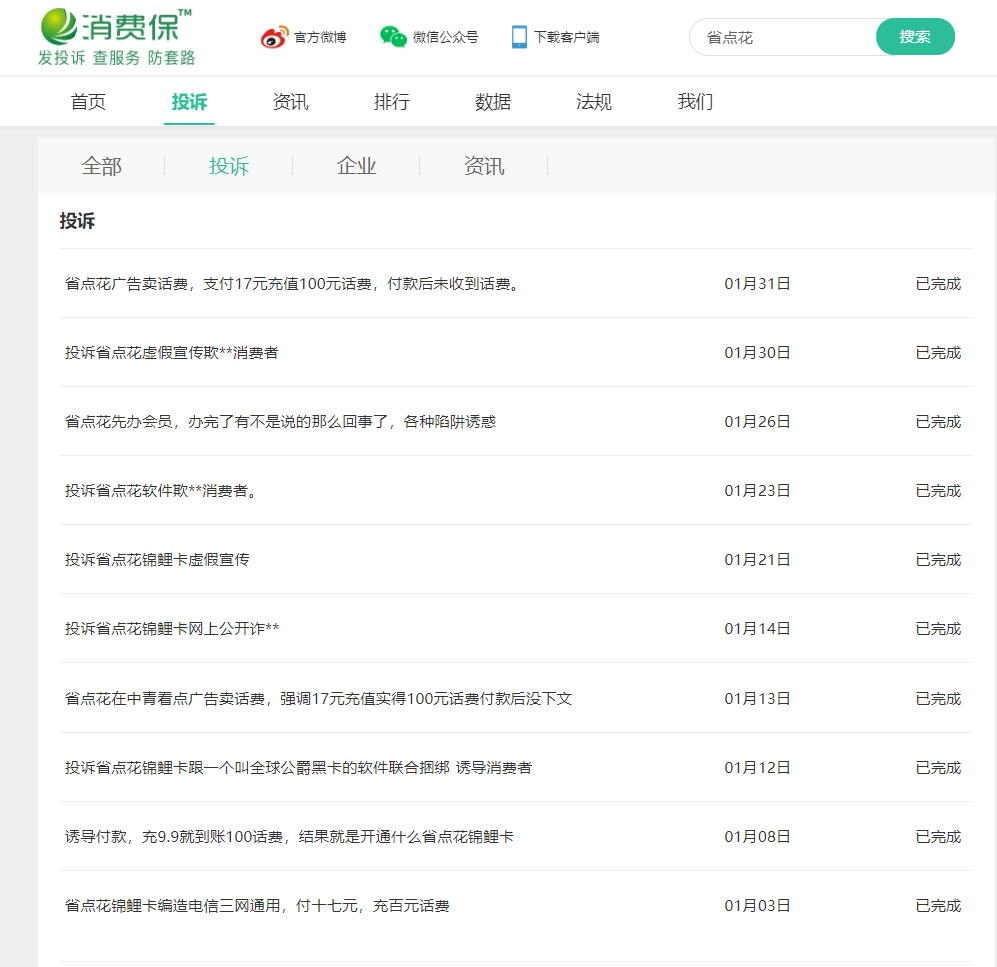The height and width of the screenshot is (967, 997).
Task: Click the 消费保 logo
Action: [116, 26]
